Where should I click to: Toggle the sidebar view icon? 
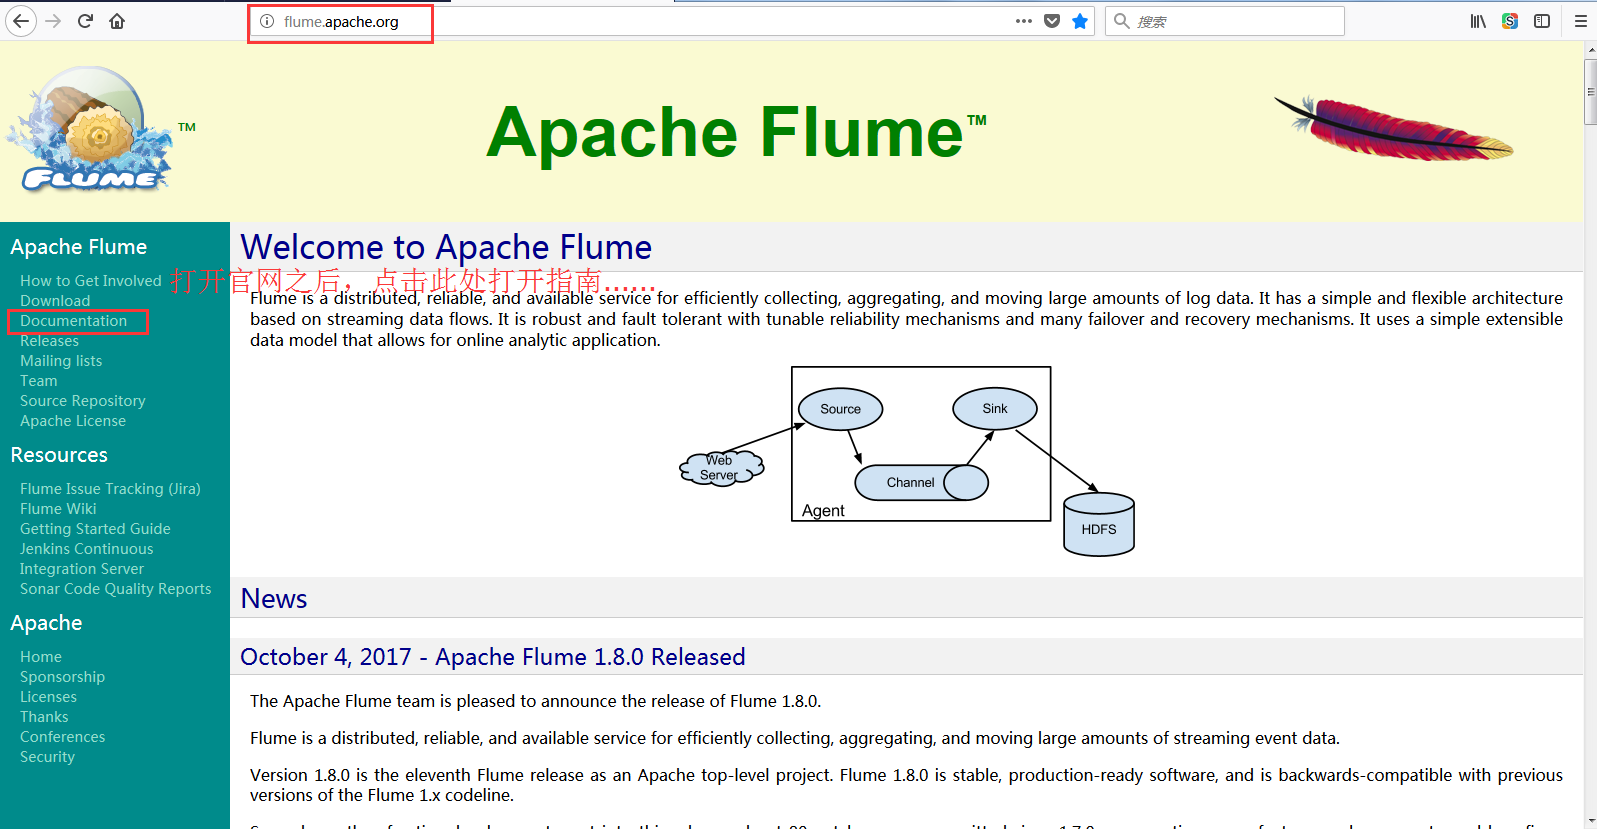(x=1542, y=21)
